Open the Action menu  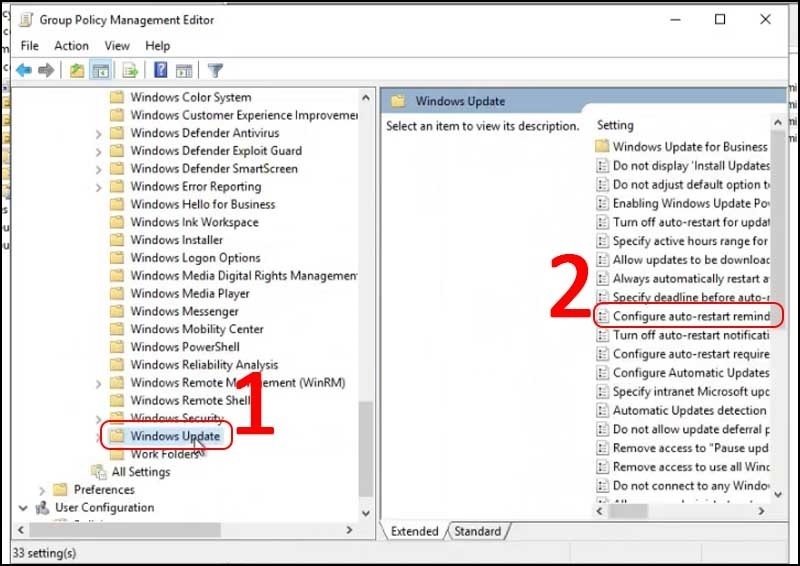71,46
